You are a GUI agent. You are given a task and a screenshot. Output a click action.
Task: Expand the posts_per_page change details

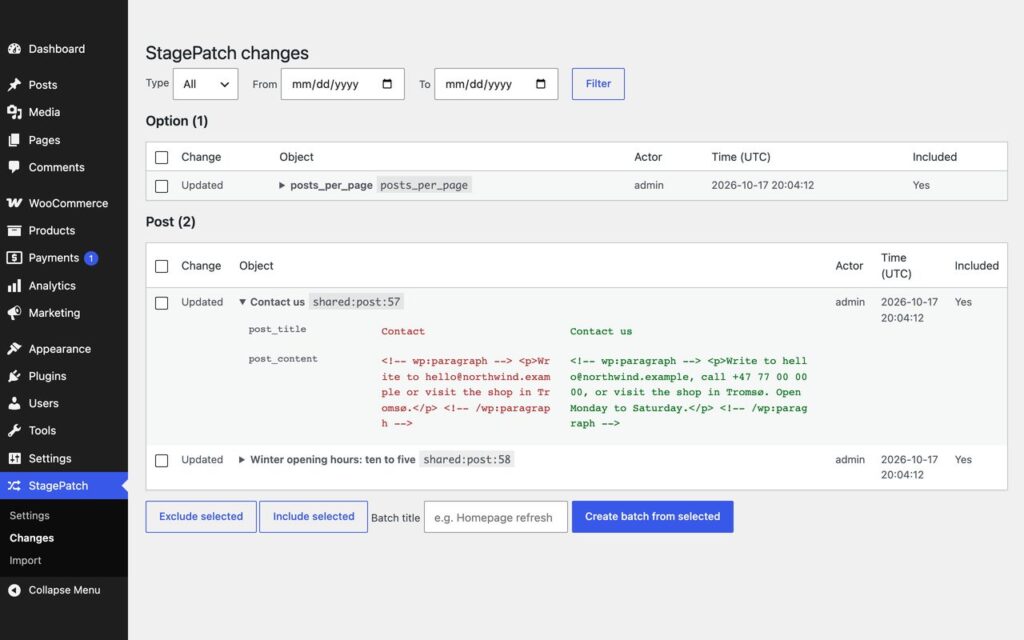click(282, 185)
